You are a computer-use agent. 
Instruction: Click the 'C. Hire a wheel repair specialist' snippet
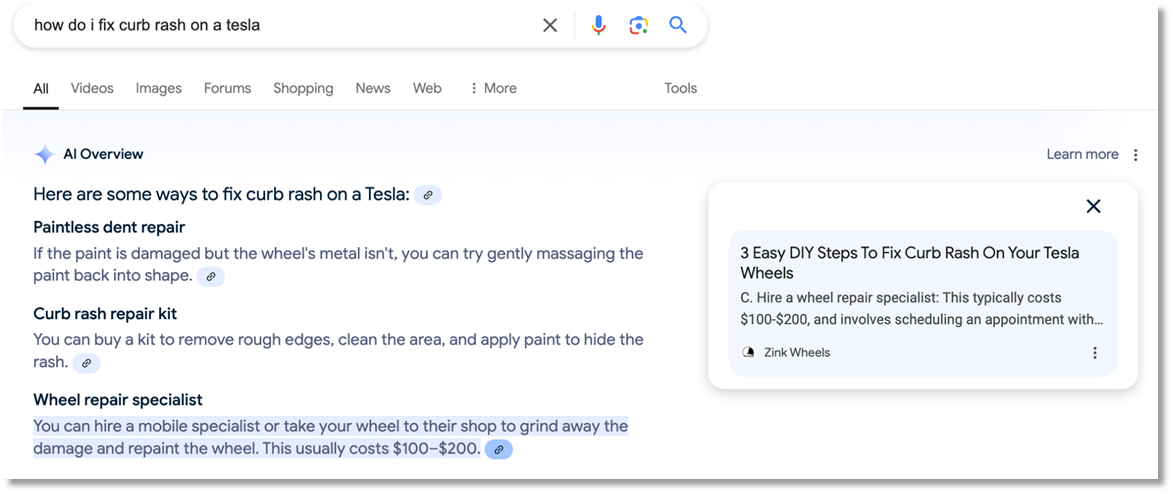[x=922, y=308]
